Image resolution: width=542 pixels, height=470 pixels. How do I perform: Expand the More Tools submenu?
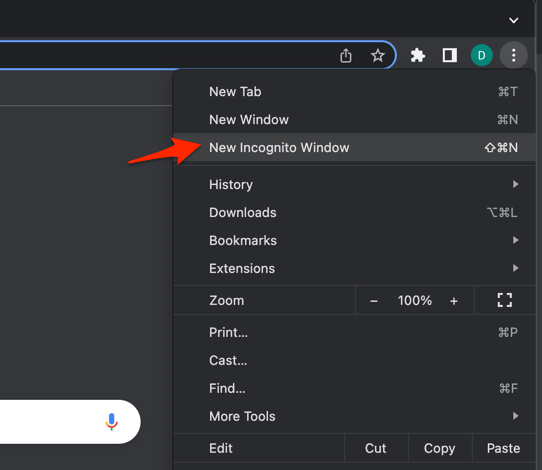coord(354,416)
